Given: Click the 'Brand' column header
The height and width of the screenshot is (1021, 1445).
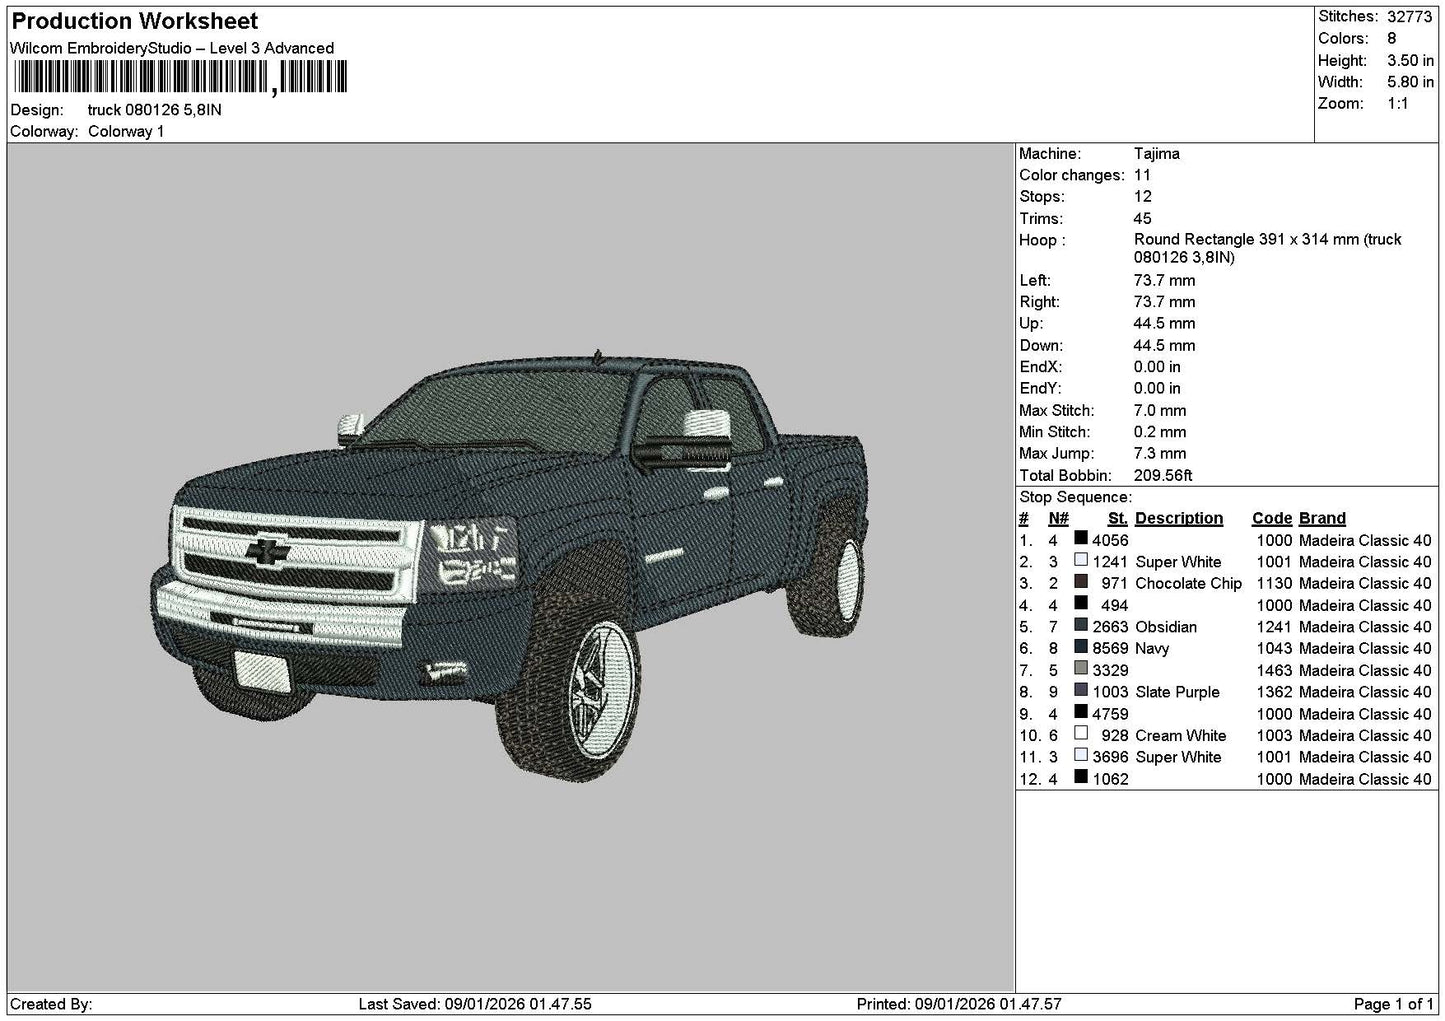Looking at the screenshot, I should (1322, 518).
